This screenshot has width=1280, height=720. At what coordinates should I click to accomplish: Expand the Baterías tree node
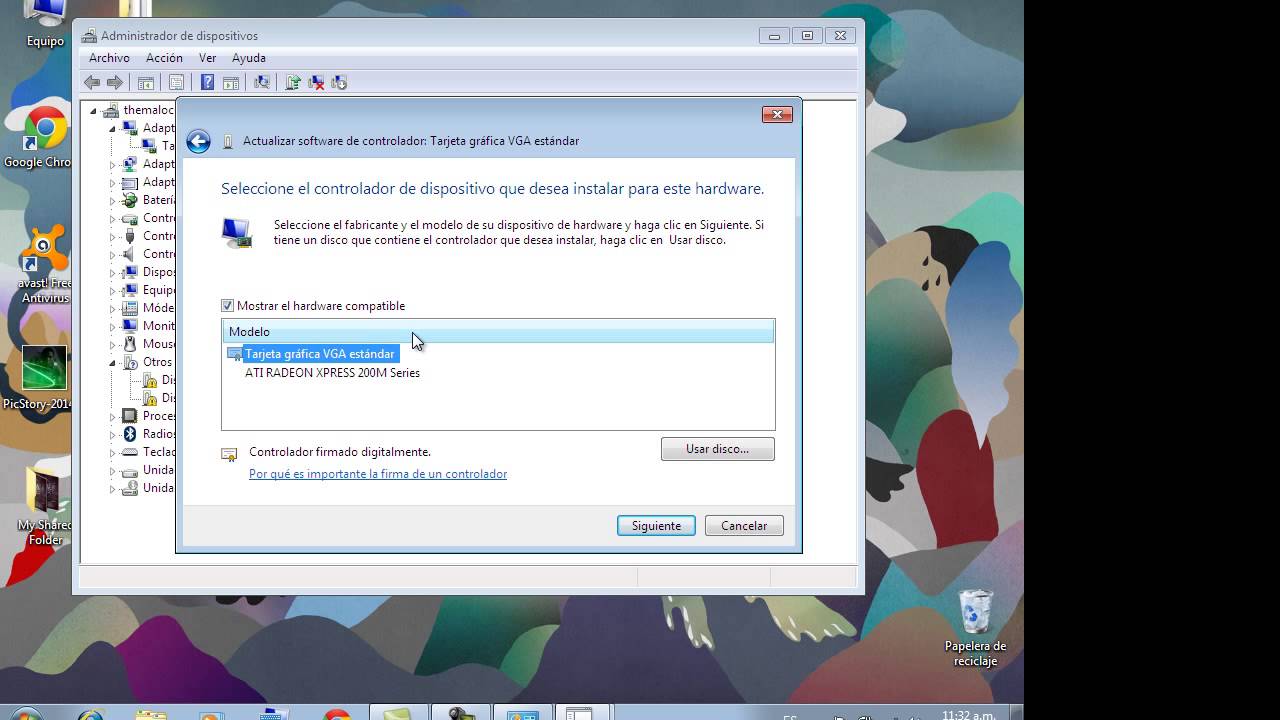113,200
